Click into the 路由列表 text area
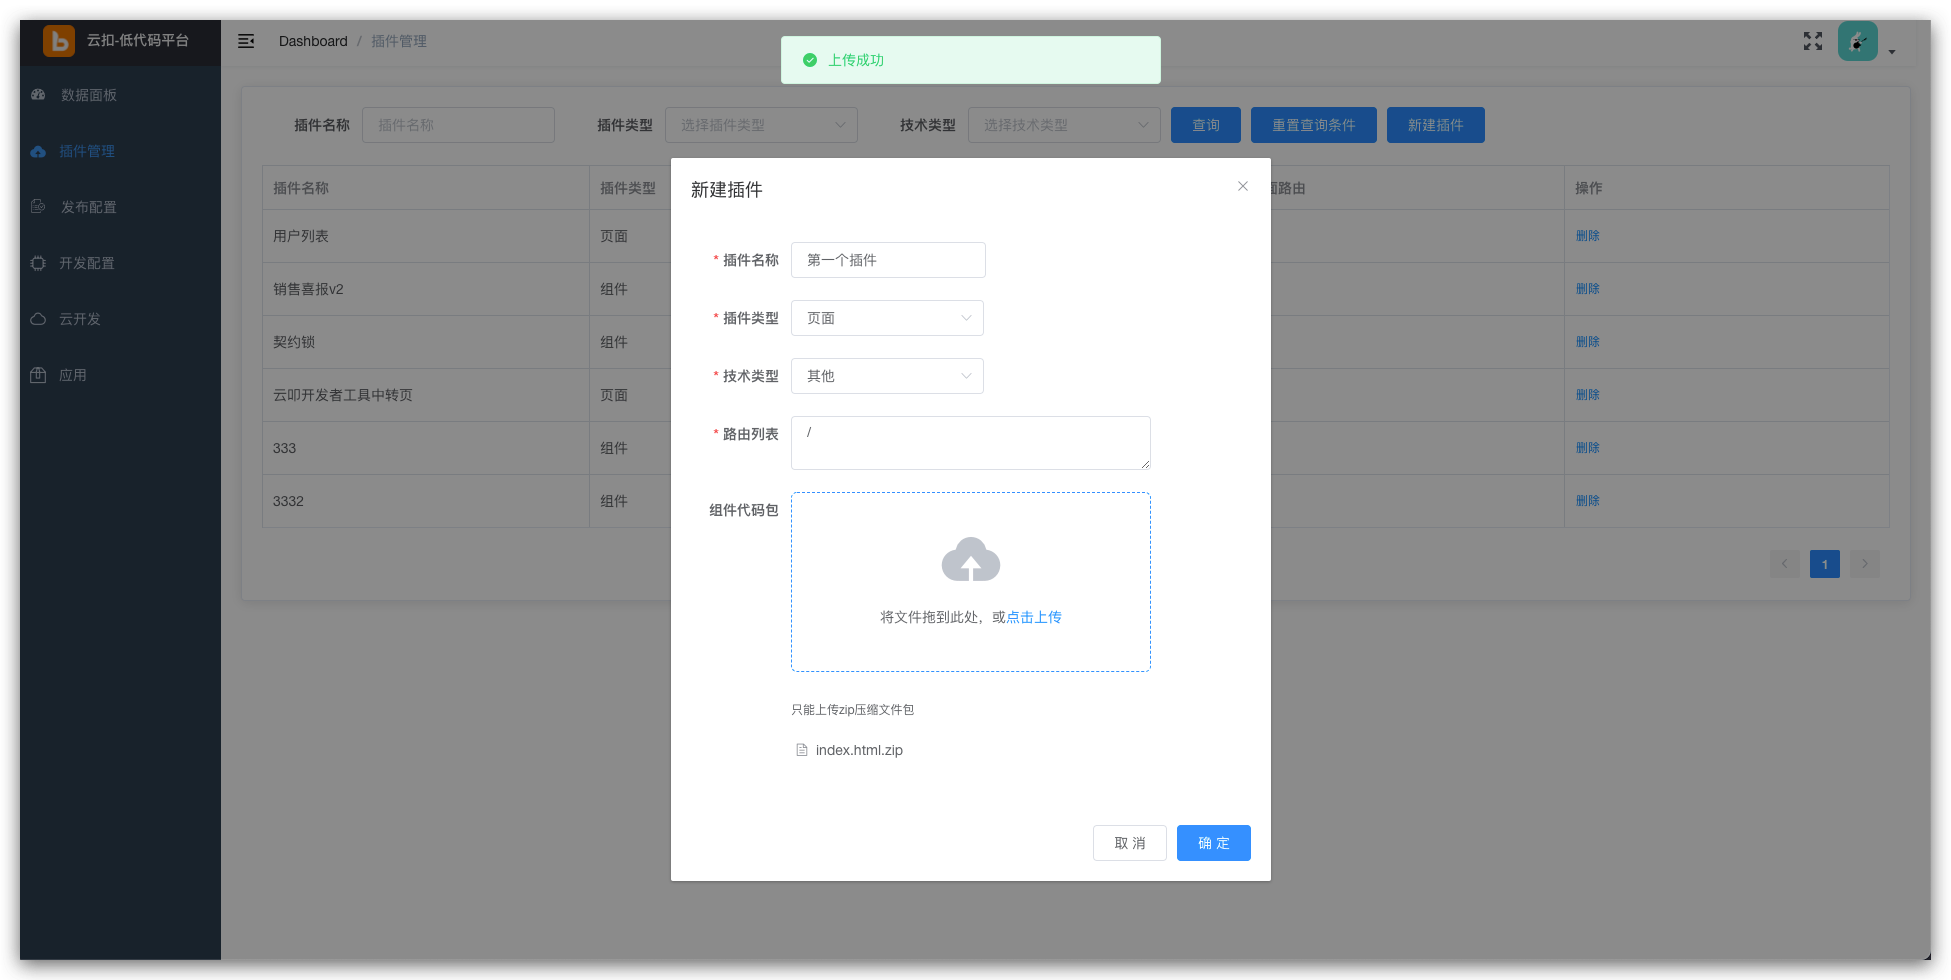The height and width of the screenshot is (980, 1951). (x=969, y=443)
